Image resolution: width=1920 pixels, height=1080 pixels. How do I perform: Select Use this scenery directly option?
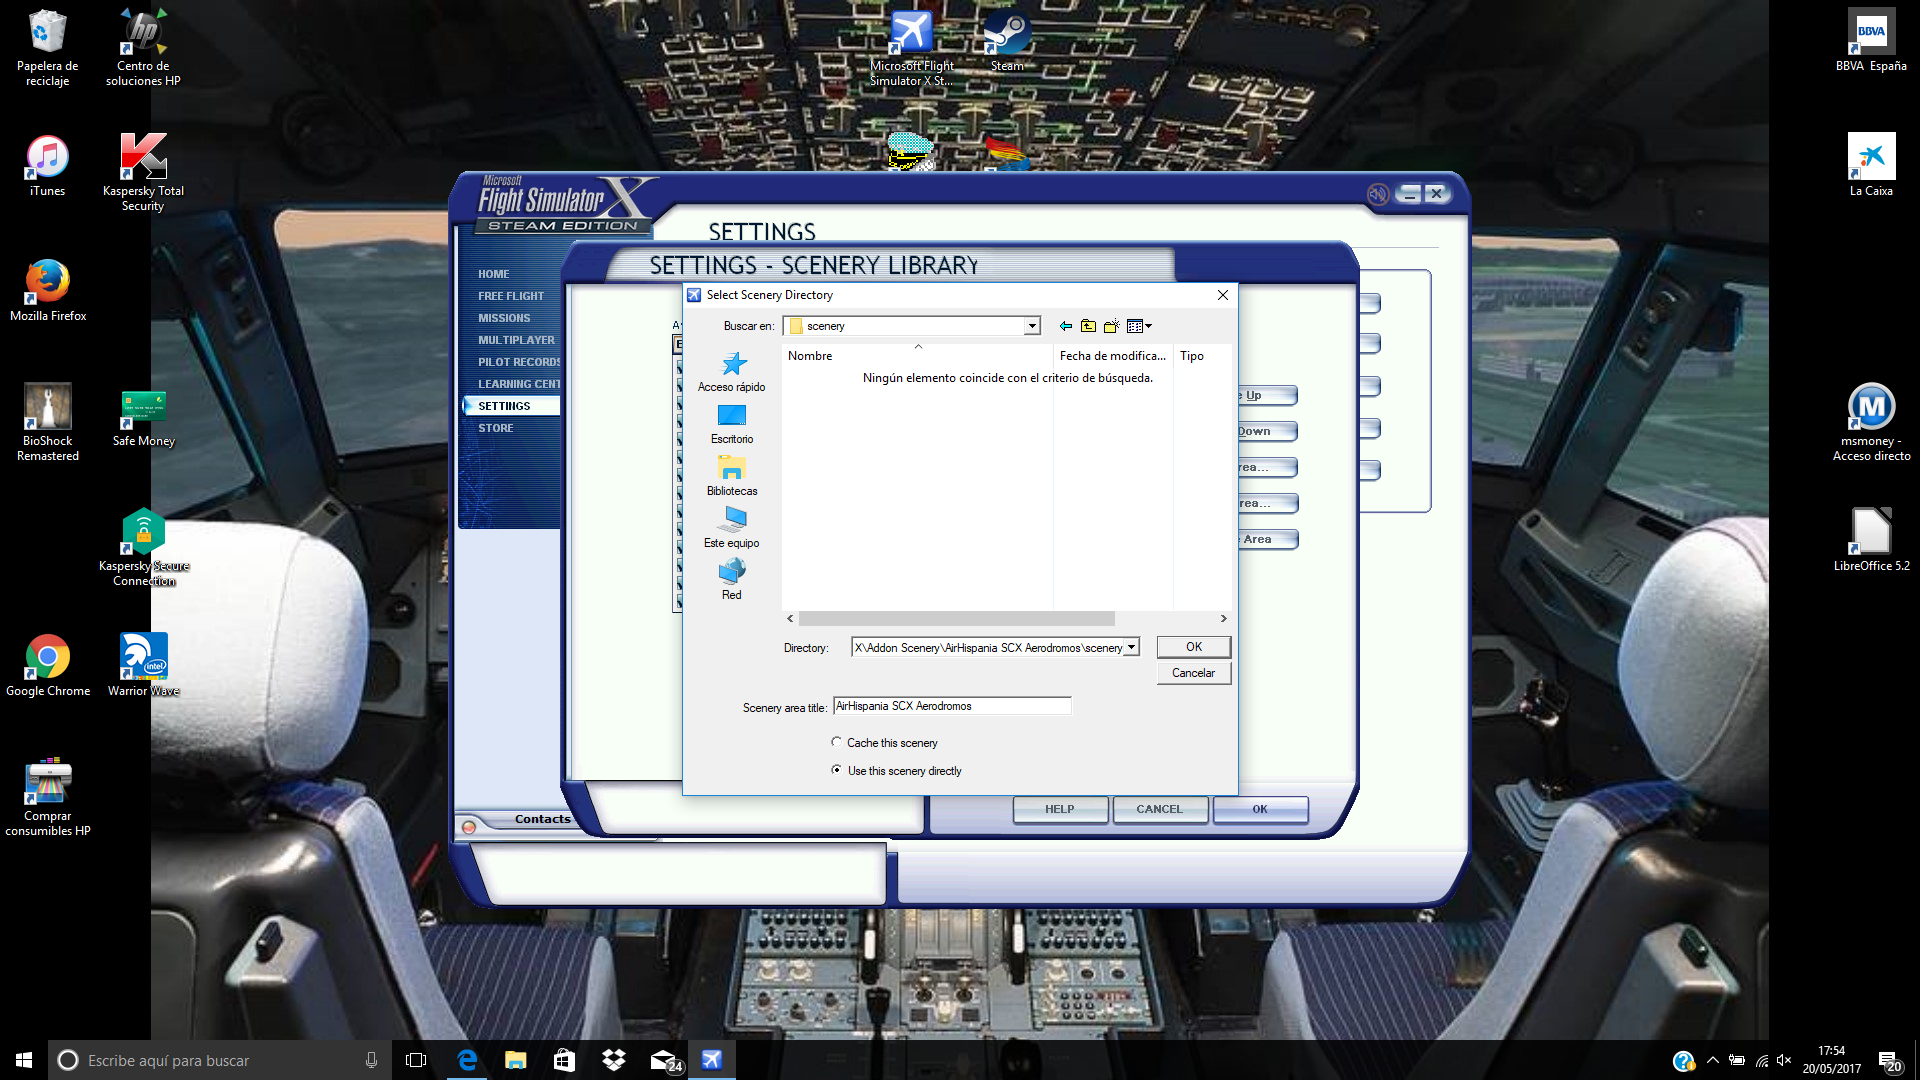tap(837, 770)
